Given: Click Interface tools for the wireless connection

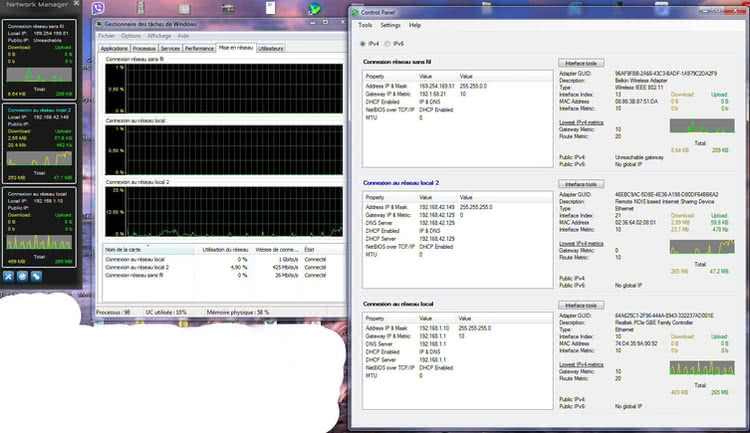Looking at the screenshot, I should 581,63.
